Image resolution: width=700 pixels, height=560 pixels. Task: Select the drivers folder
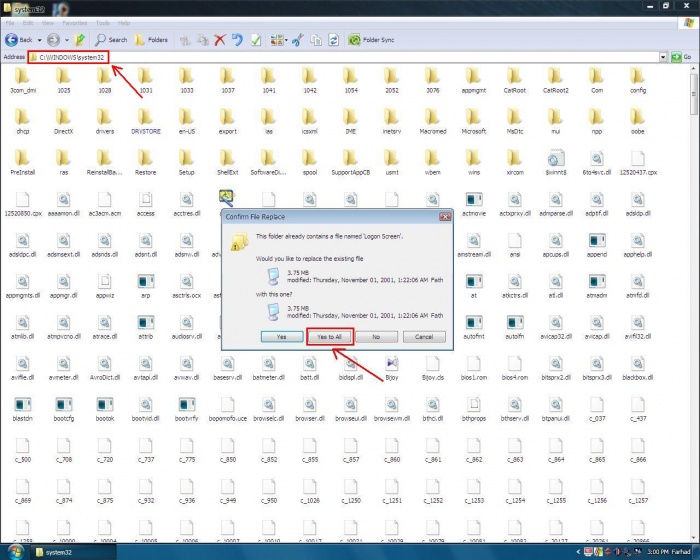(x=104, y=121)
